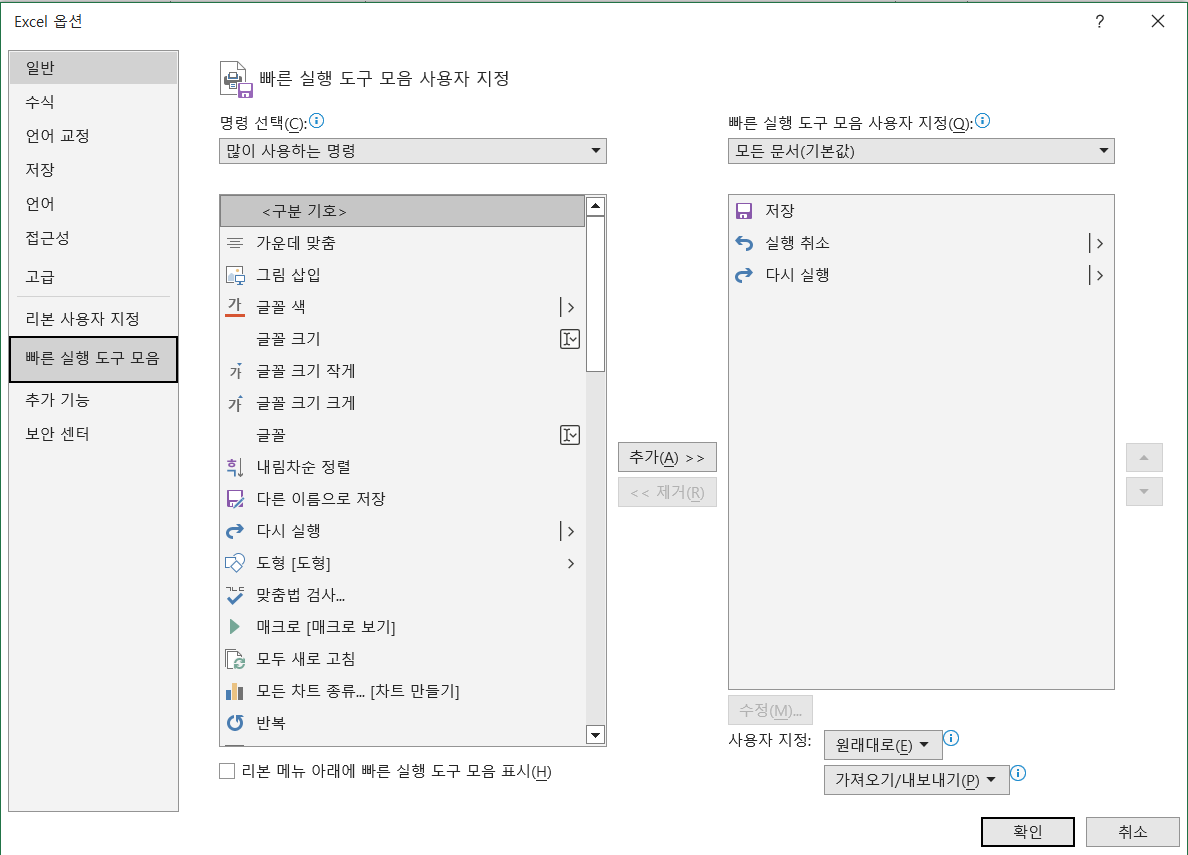Image resolution: width=1188 pixels, height=855 pixels.
Task: Click the 수정(M)... button
Action: (771, 710)
